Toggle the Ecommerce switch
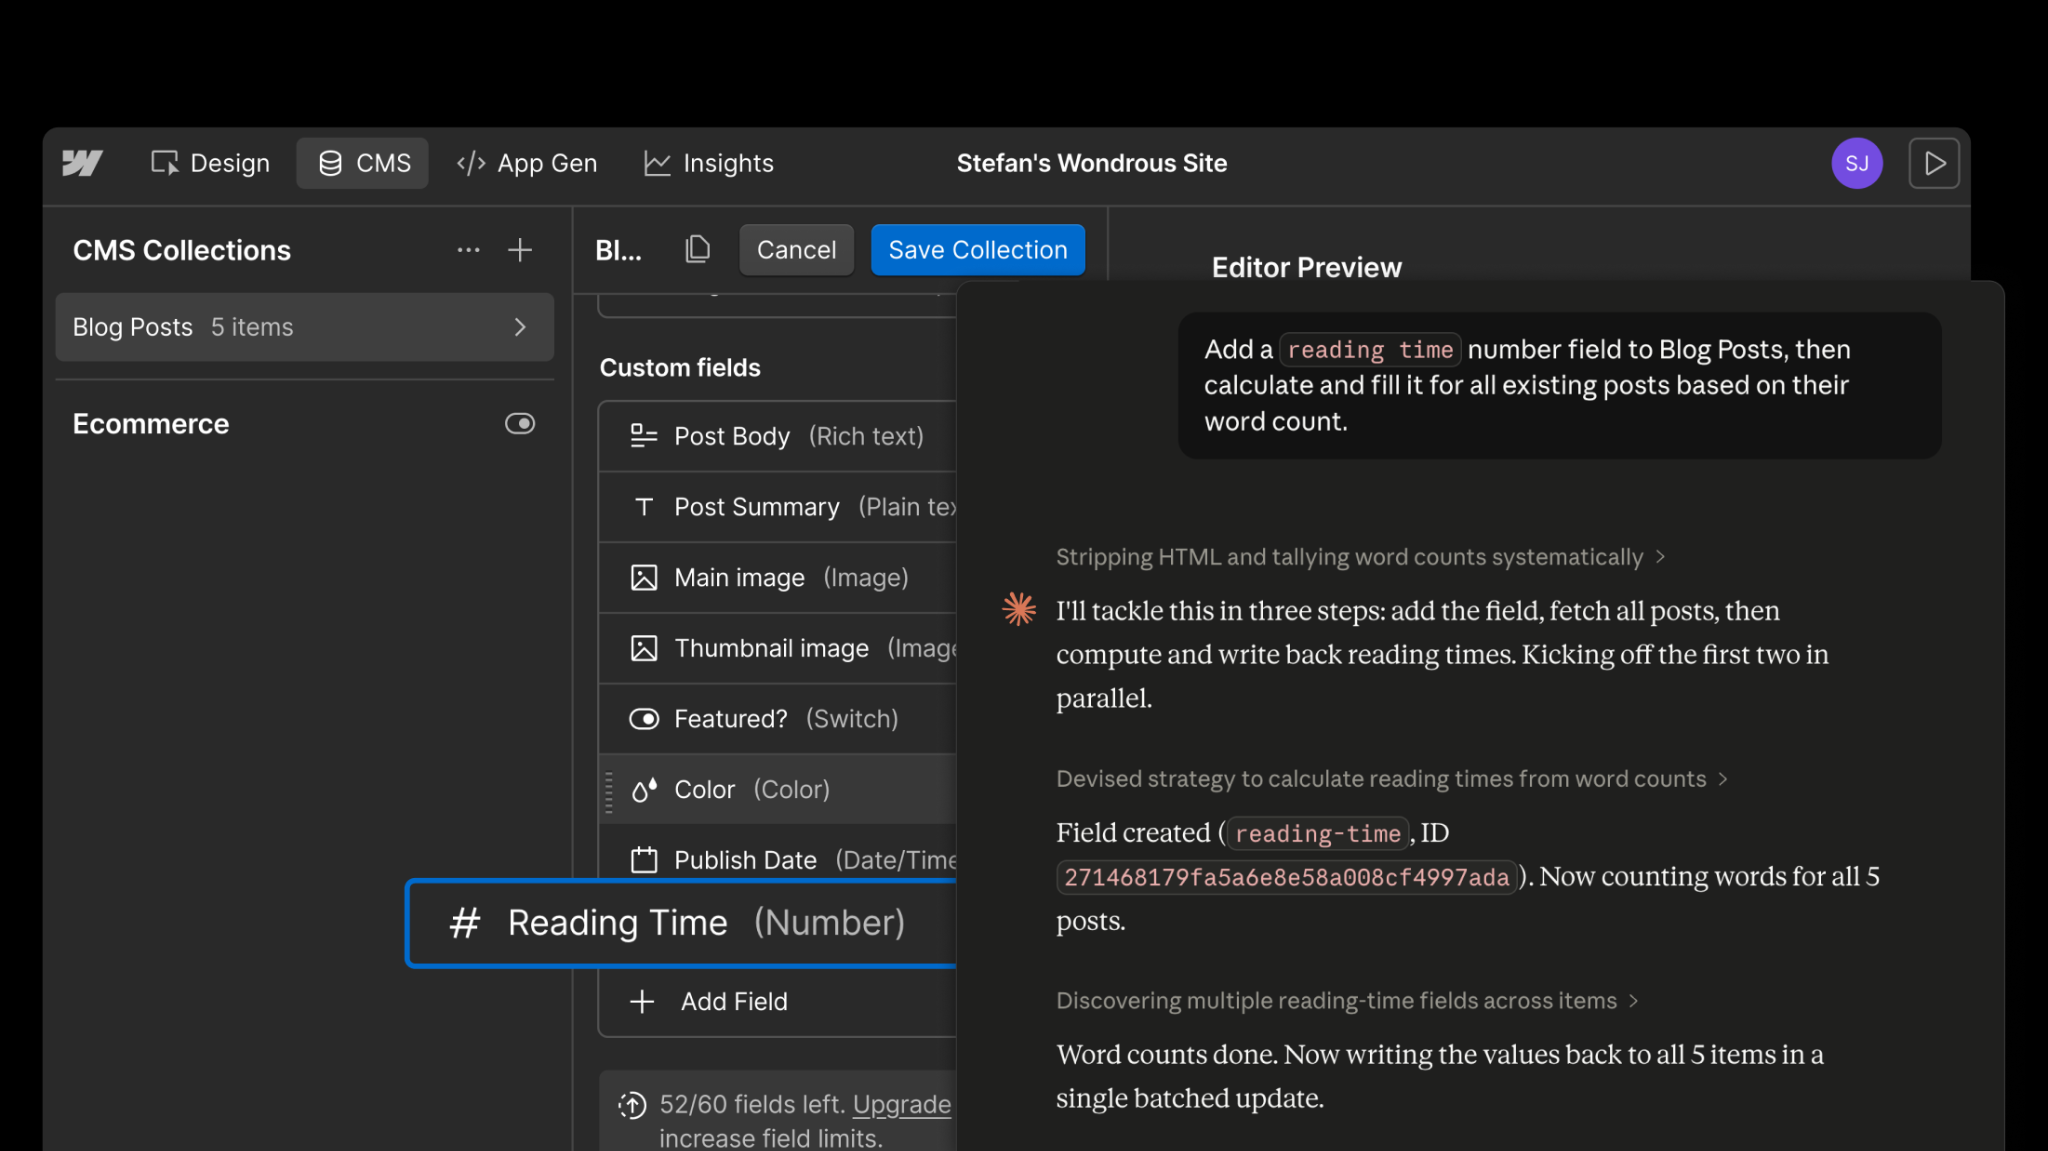The width and height of the screenshot is (2048, 1151). tap(520, 424)
